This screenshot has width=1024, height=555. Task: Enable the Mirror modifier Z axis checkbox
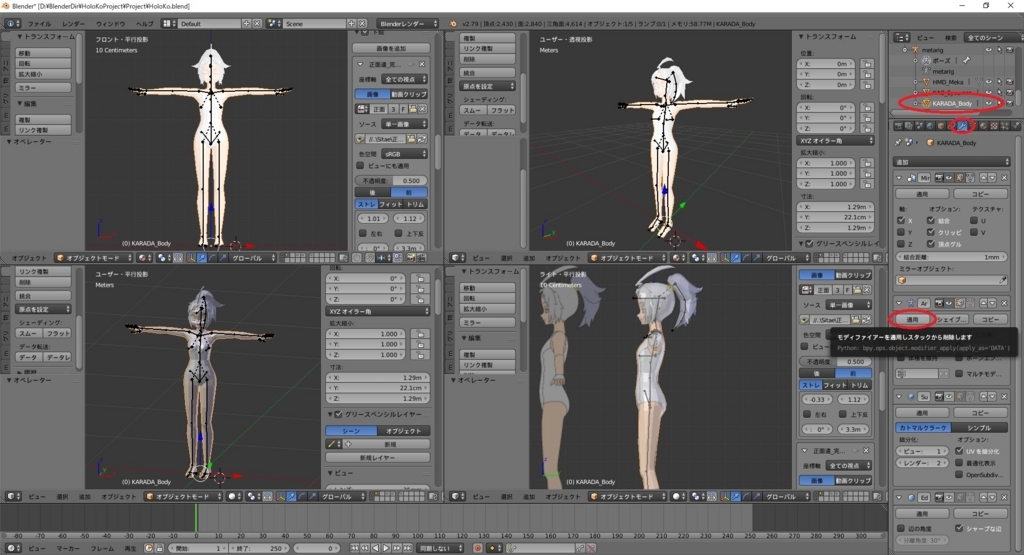click(x=901, y=244)
